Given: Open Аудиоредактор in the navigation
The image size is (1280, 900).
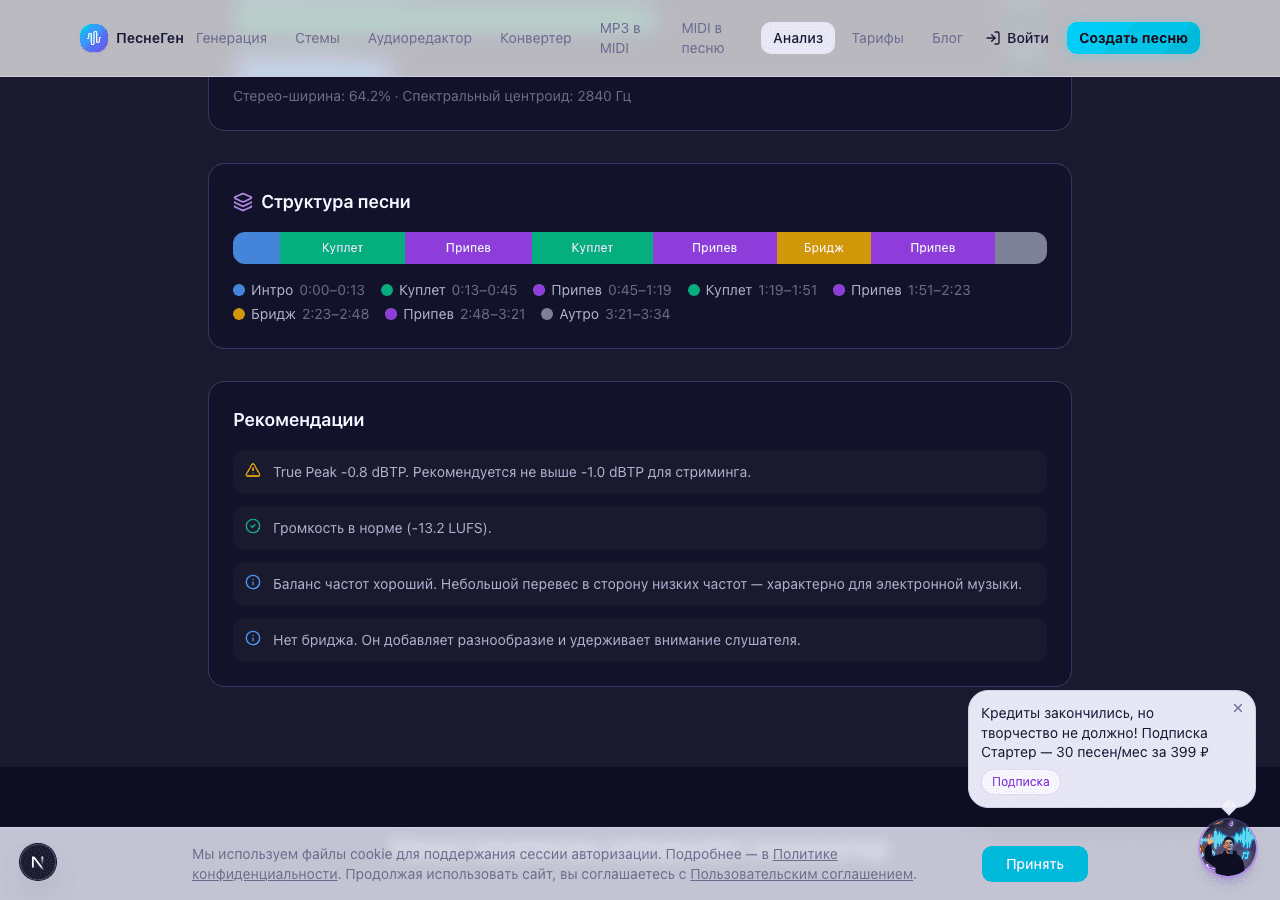Looking at the screenshot, I should tap(419, 38).
